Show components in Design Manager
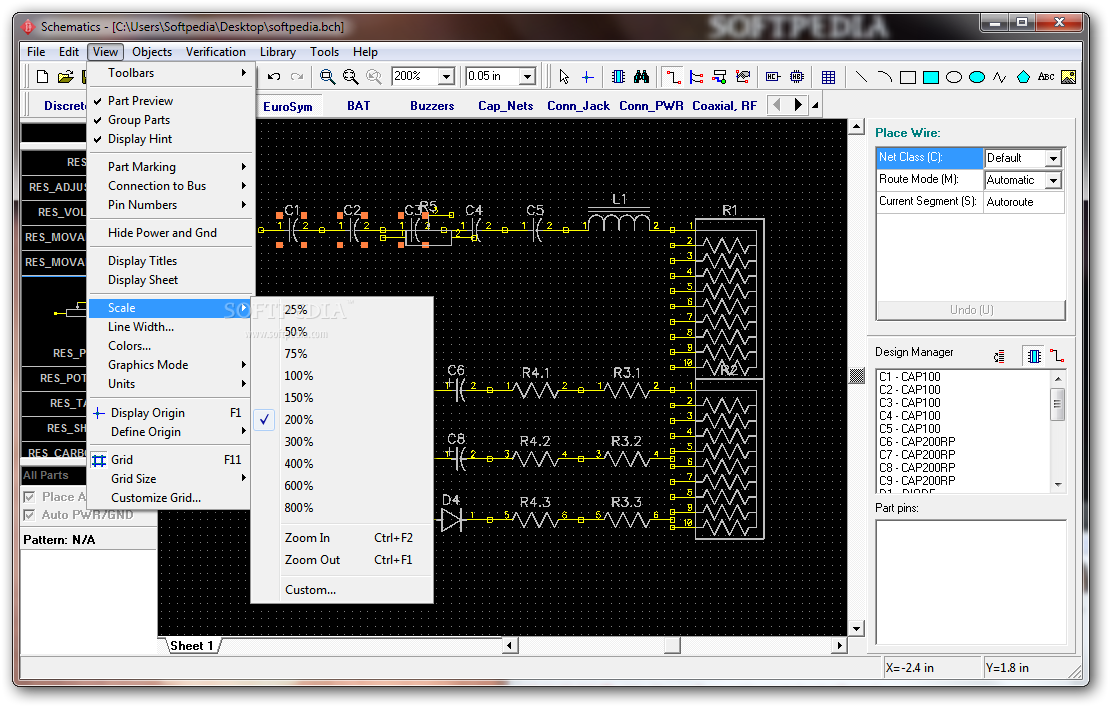Viewport: 1110px width, 707px height. click(1034, 356)
